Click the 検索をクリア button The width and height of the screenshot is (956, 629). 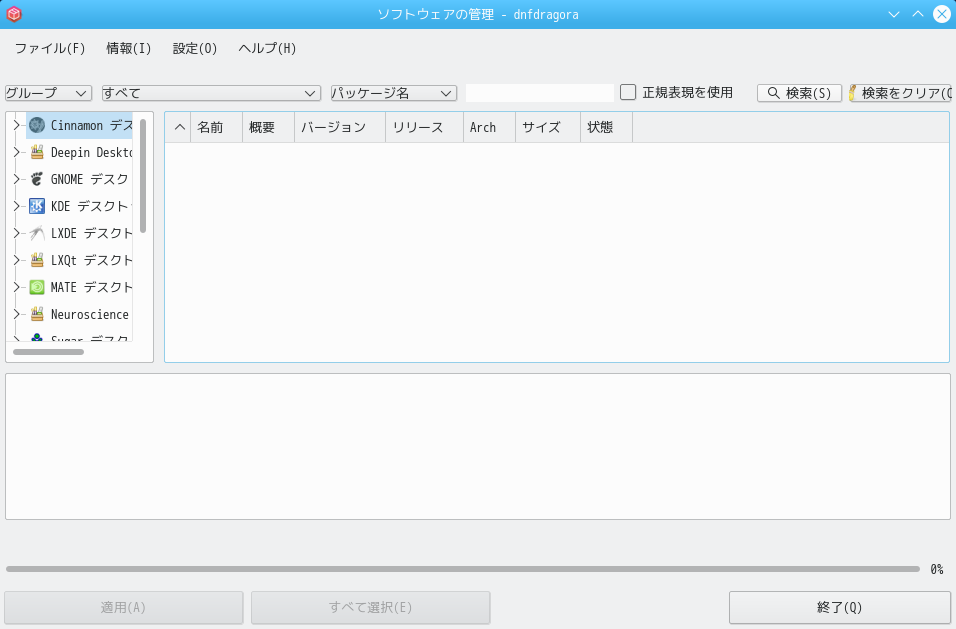(901, 93)
